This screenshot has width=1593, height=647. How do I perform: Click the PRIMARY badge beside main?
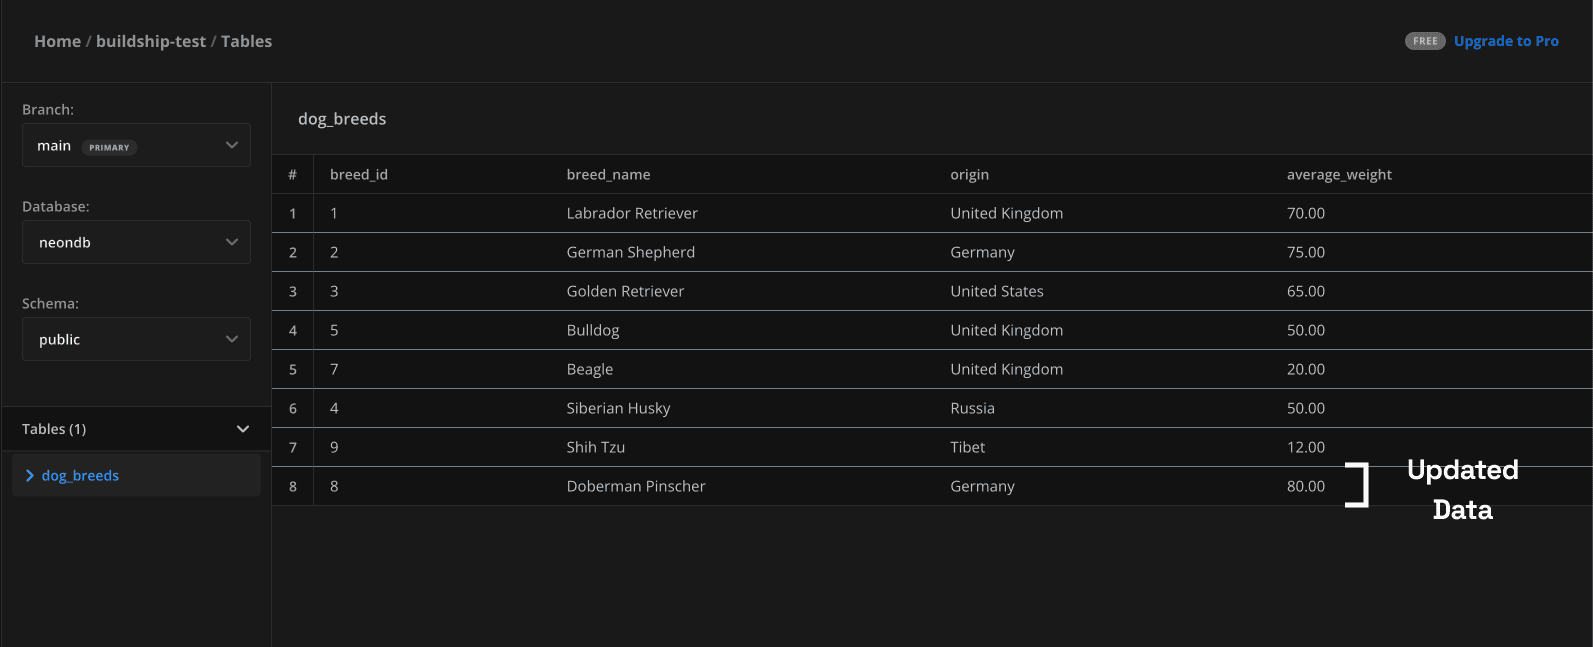[x=109, y=147]
